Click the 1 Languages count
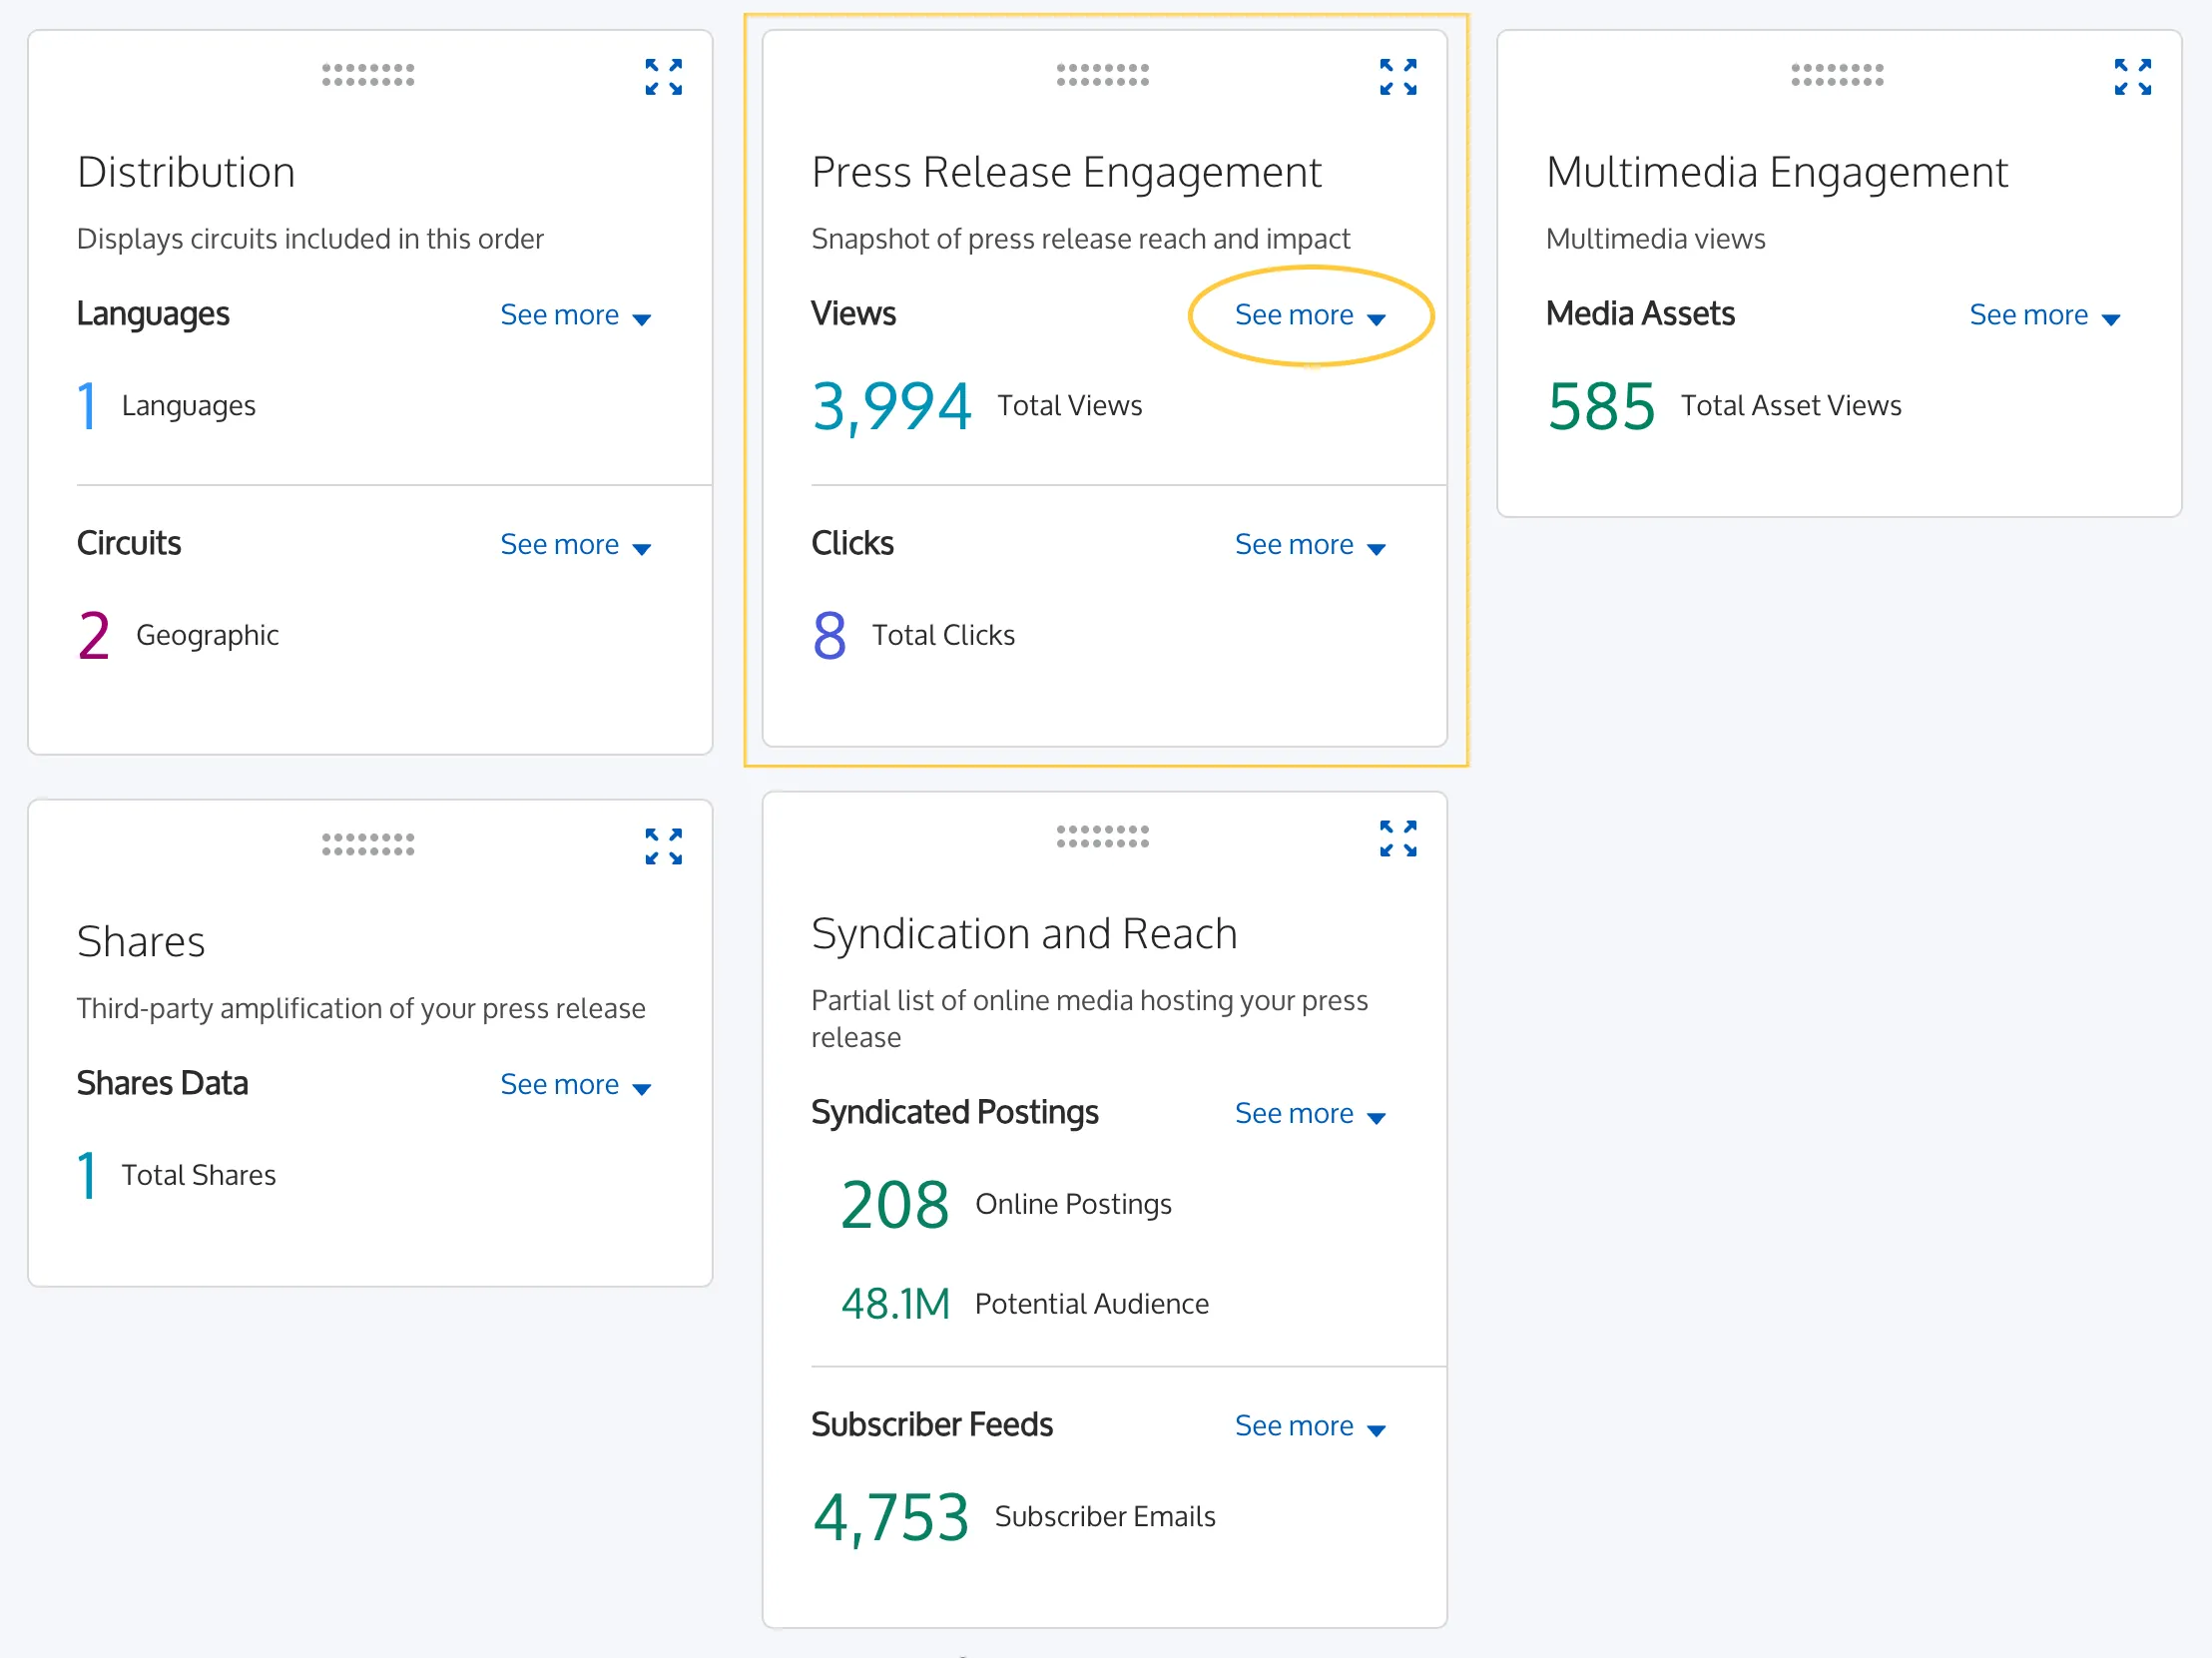 coord(87,406)
